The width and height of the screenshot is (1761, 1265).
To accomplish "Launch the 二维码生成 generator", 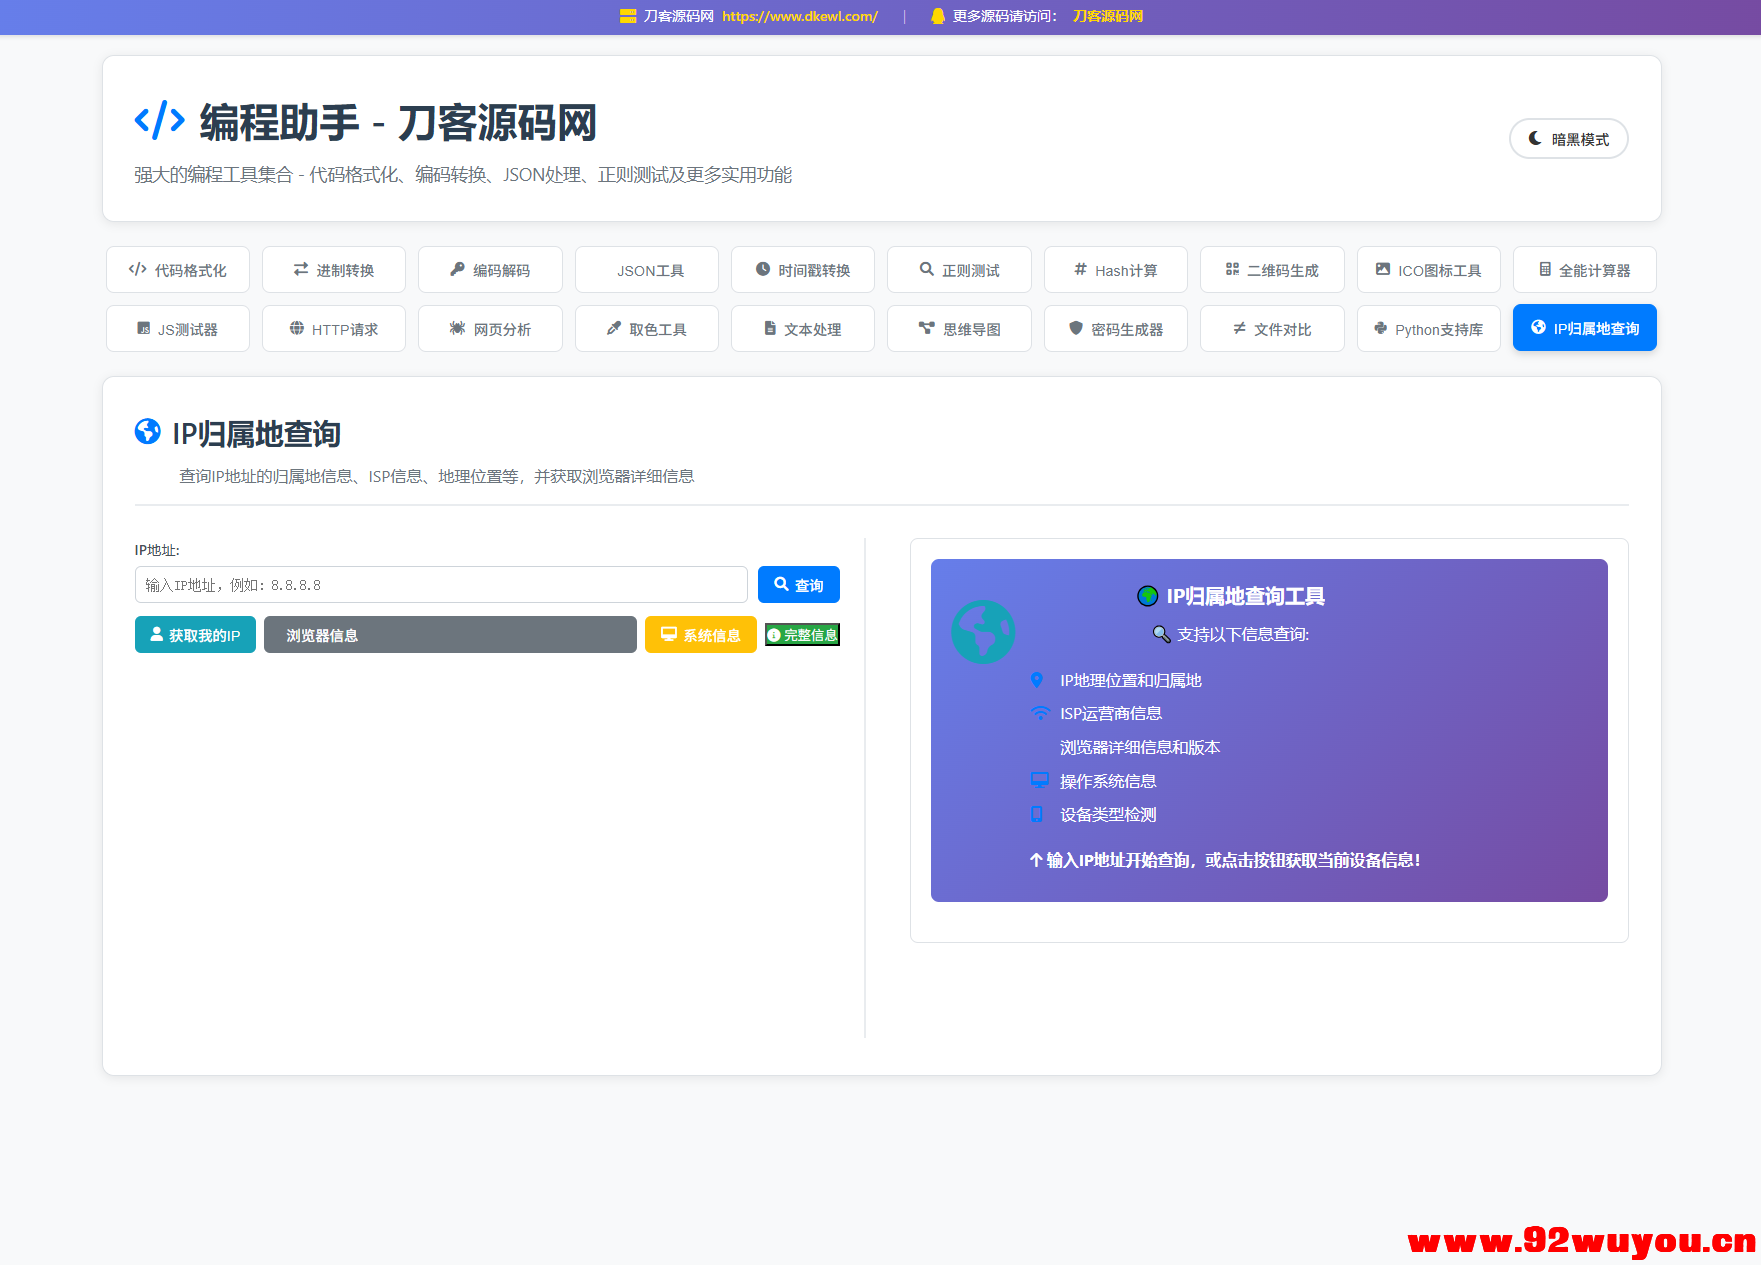I will (x=1272, y=269).
